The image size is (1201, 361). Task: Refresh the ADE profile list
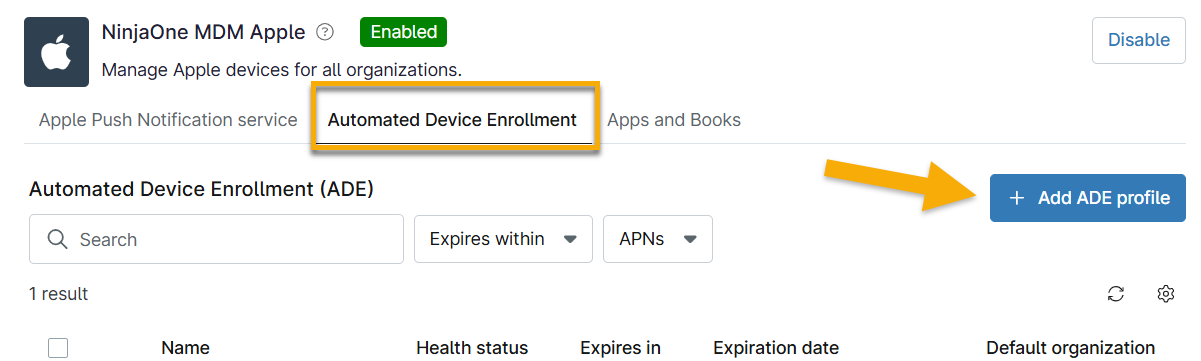click(x=1116, y=294)
